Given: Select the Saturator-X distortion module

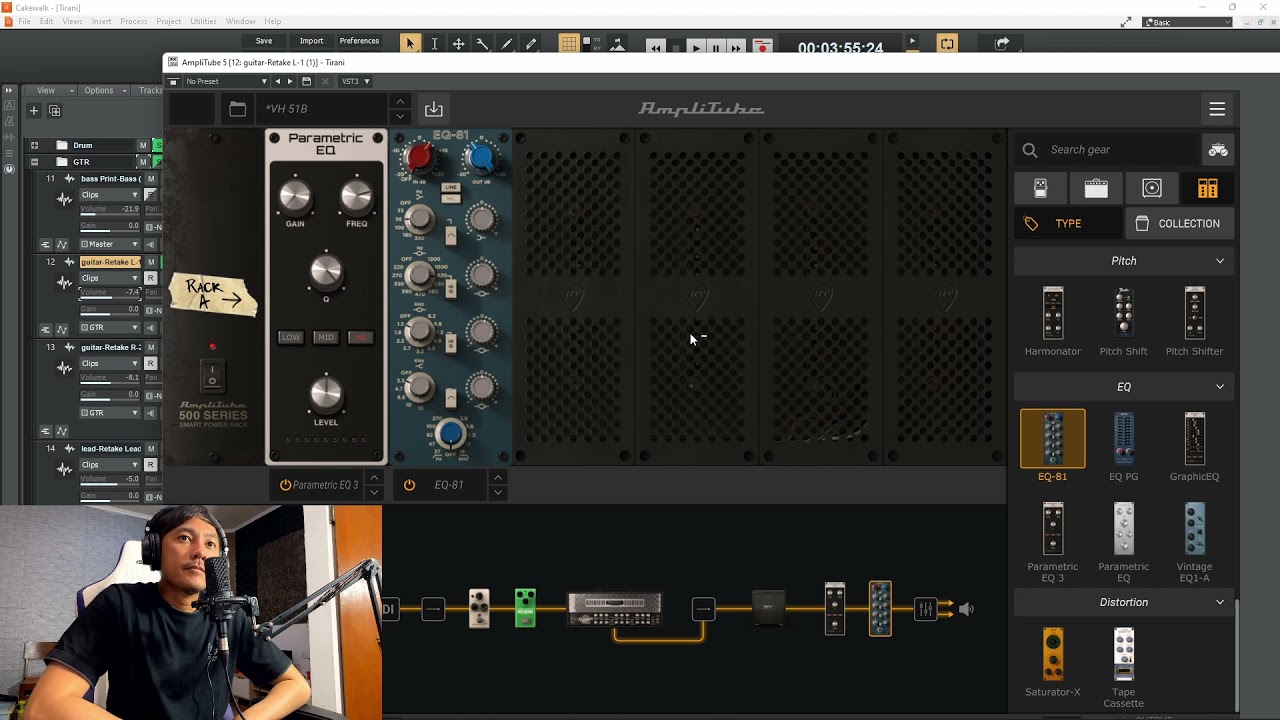Looking at the screenshot, I should click(x=1052, y=654).
